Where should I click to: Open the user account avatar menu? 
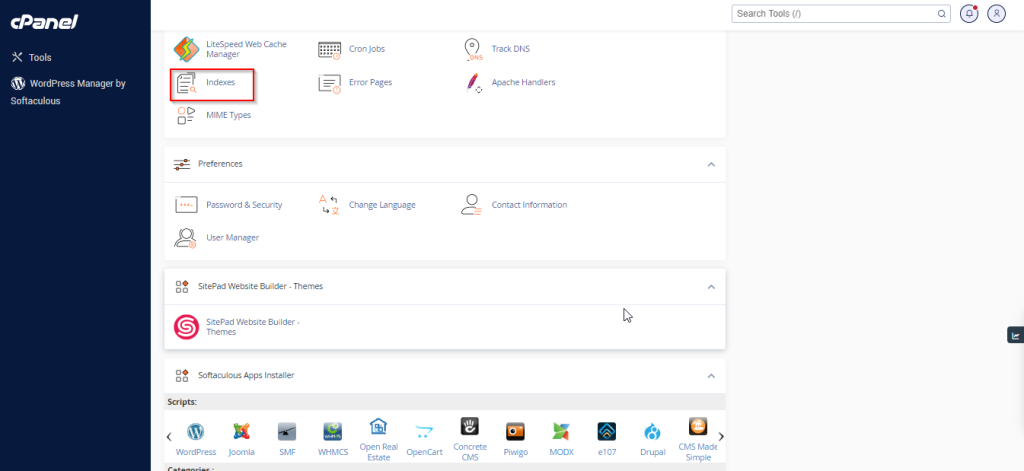tap(996, 14)
